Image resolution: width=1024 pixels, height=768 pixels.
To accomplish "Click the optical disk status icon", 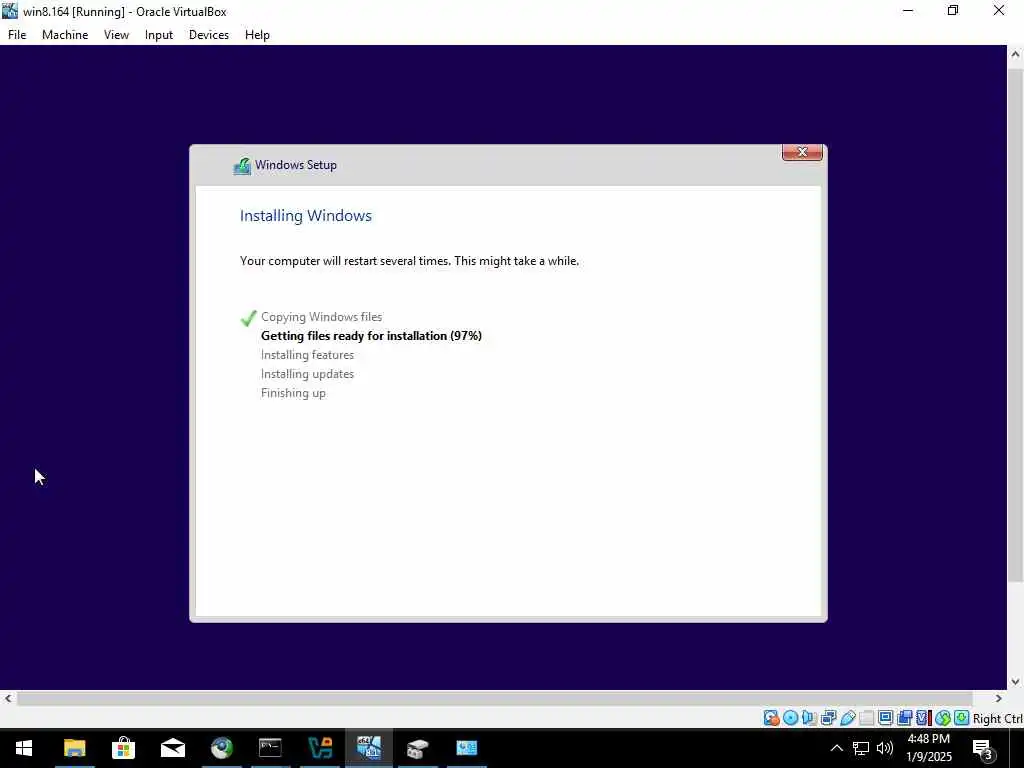I will [x=790, y=718].
